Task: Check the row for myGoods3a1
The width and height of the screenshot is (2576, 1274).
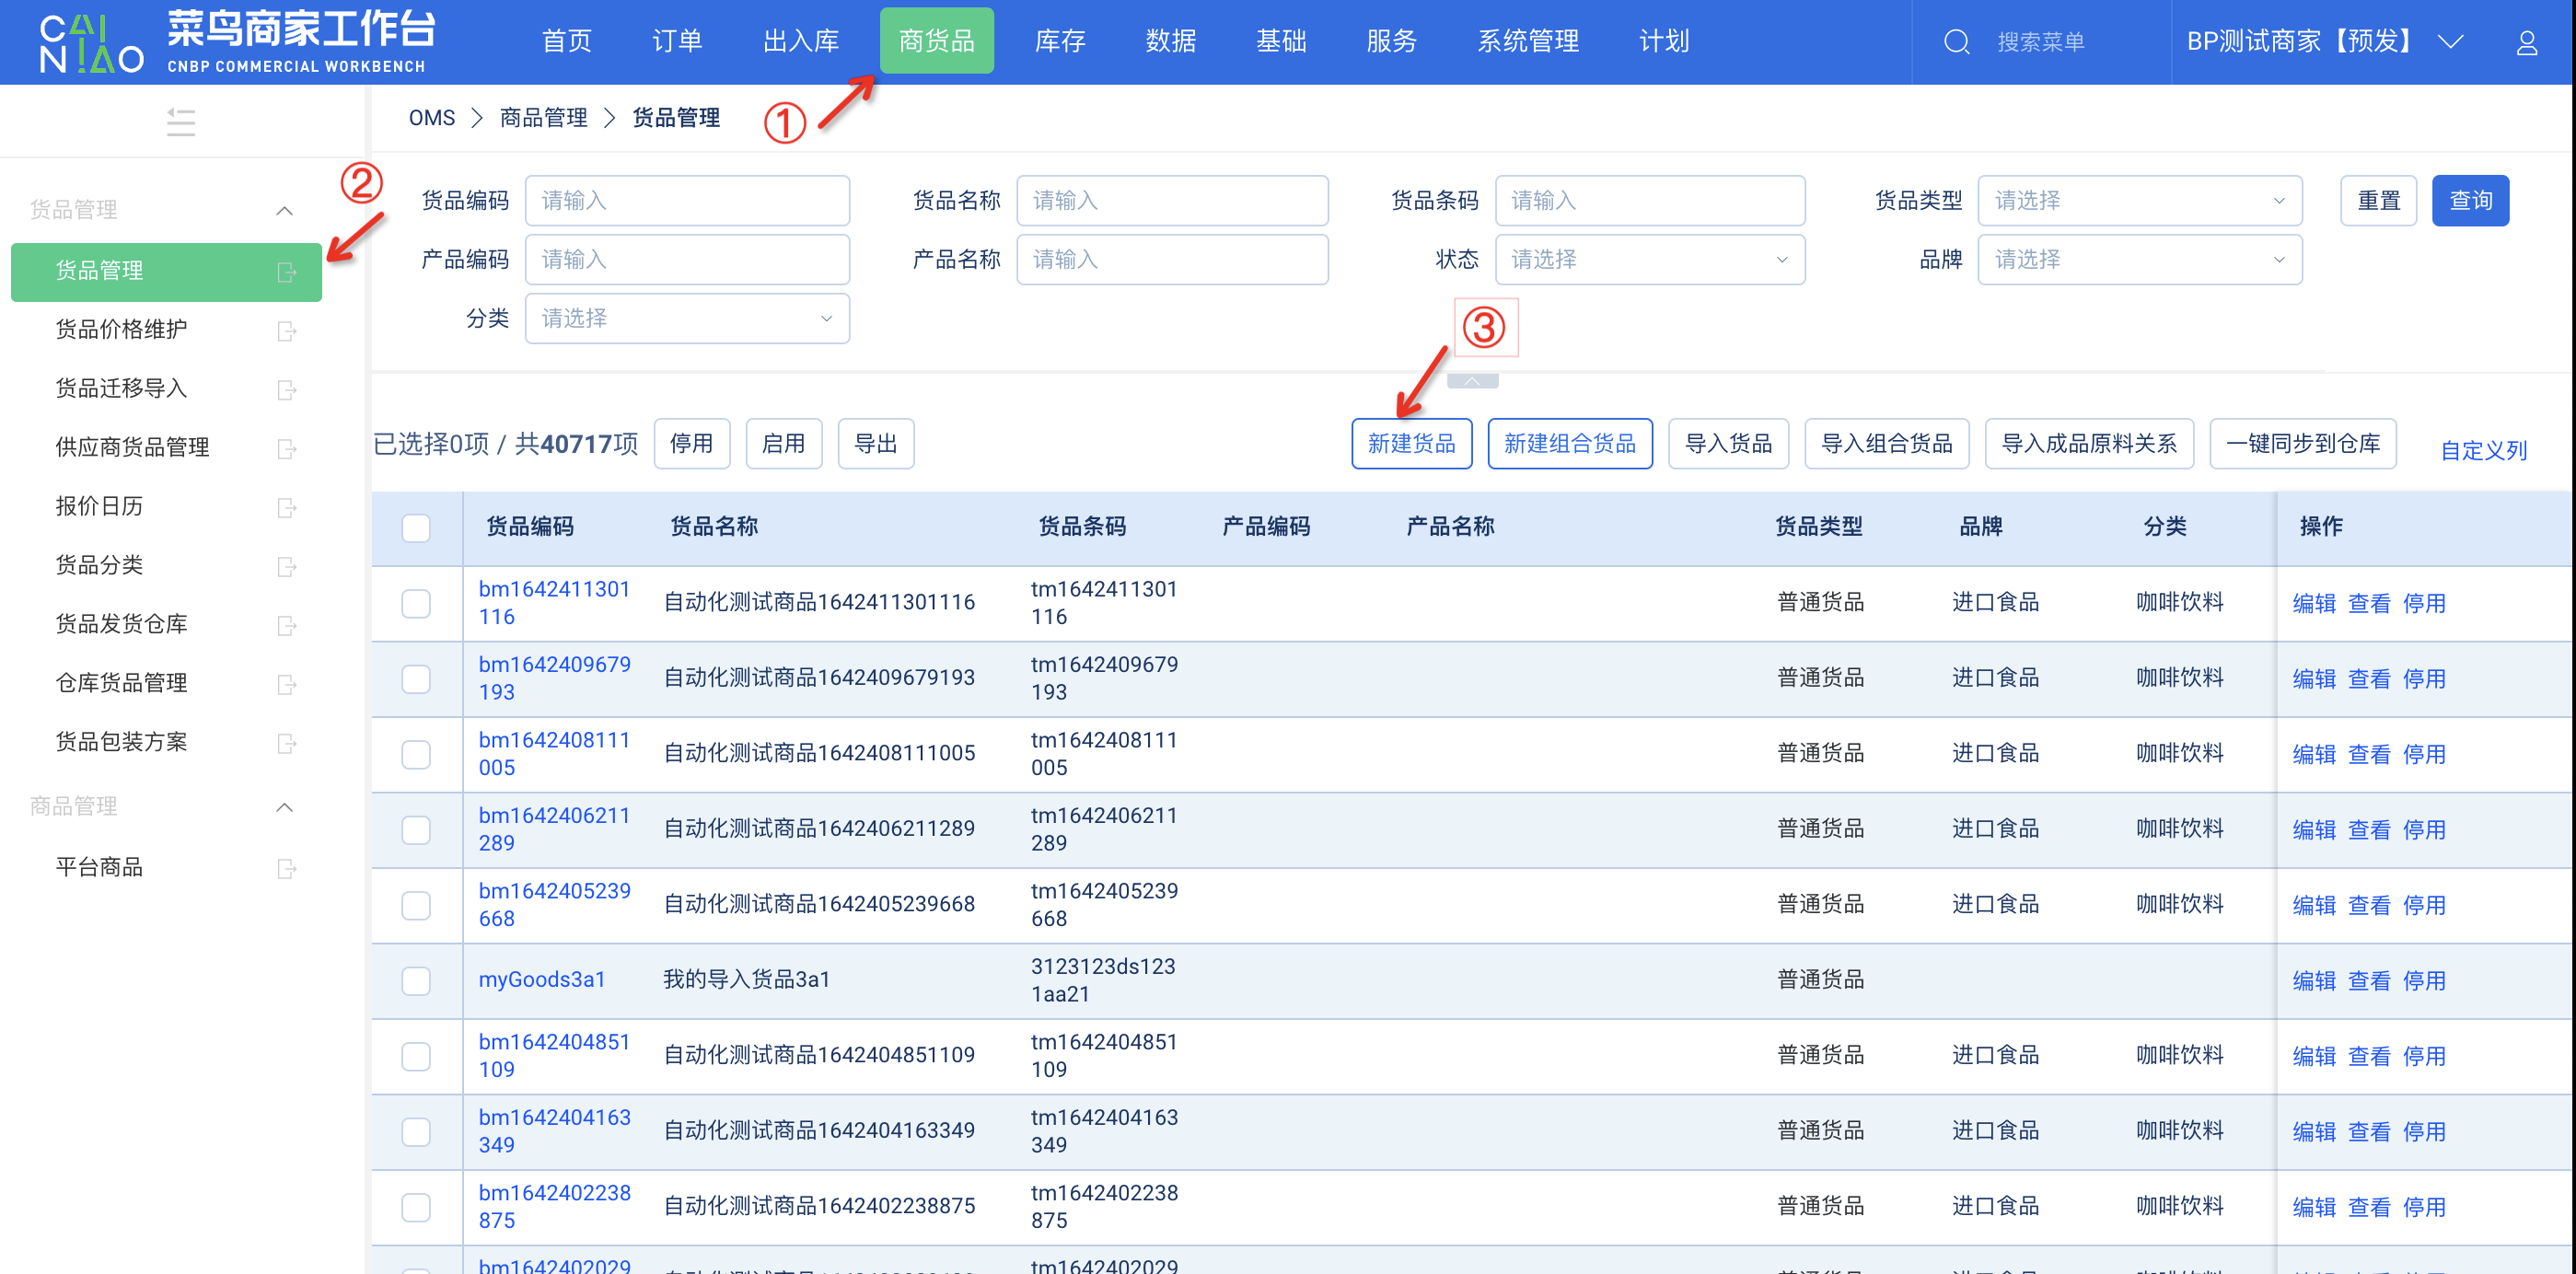Action: [416, 981]
